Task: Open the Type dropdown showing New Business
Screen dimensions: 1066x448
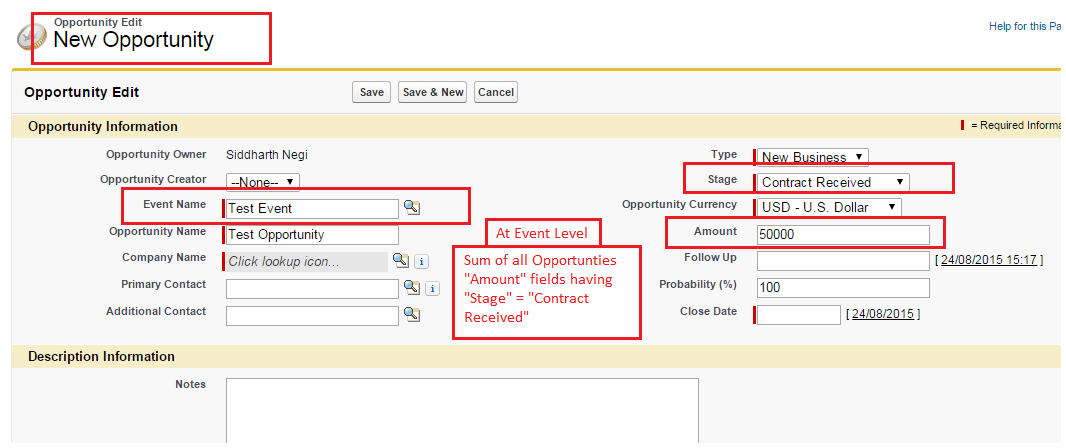Action: pos(812,157)
